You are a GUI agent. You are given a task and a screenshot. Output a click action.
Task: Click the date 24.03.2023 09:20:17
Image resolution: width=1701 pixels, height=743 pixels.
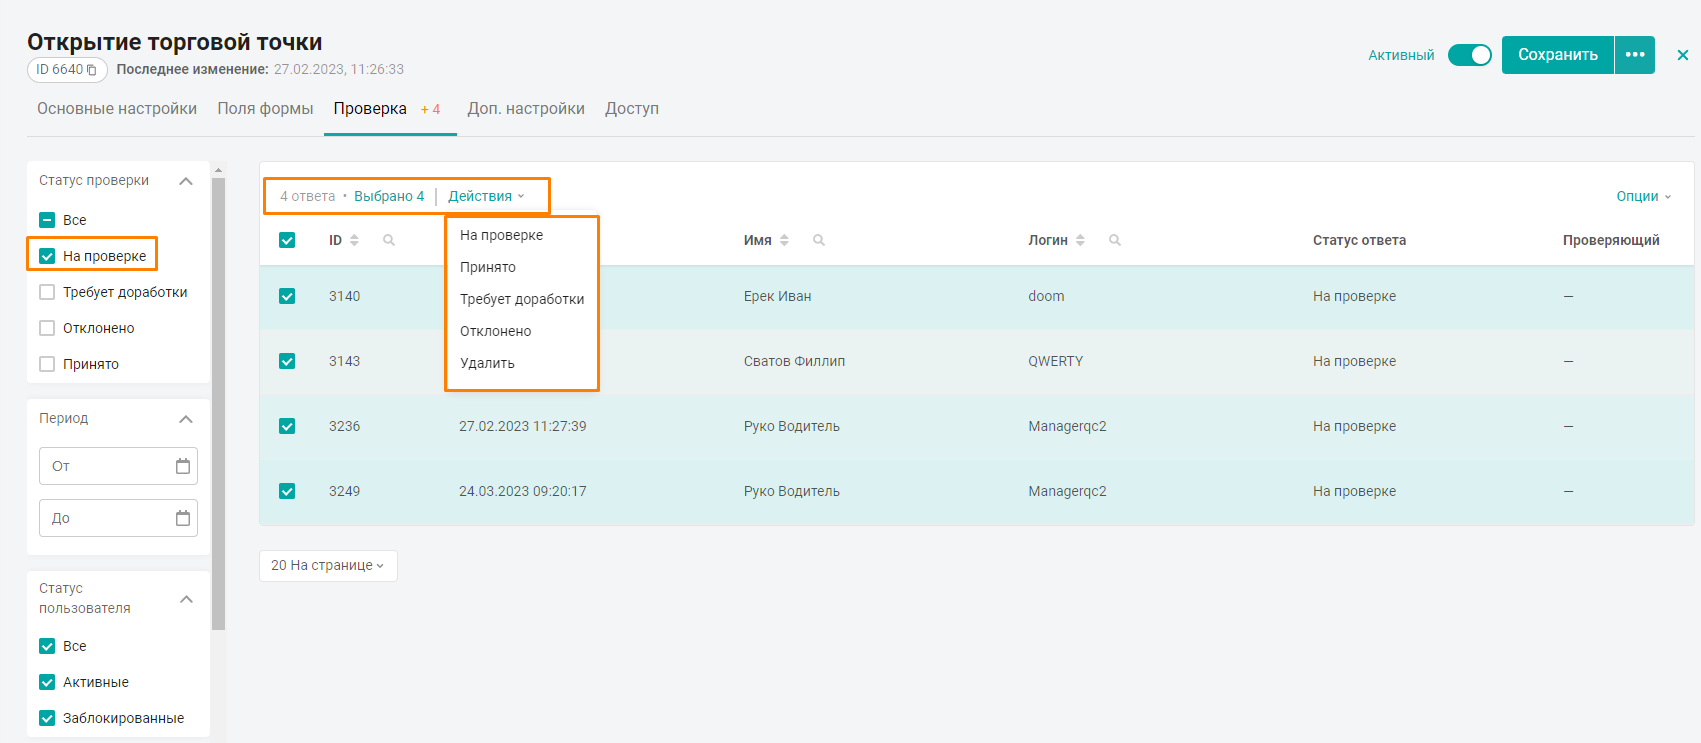[x=523, y=491]
